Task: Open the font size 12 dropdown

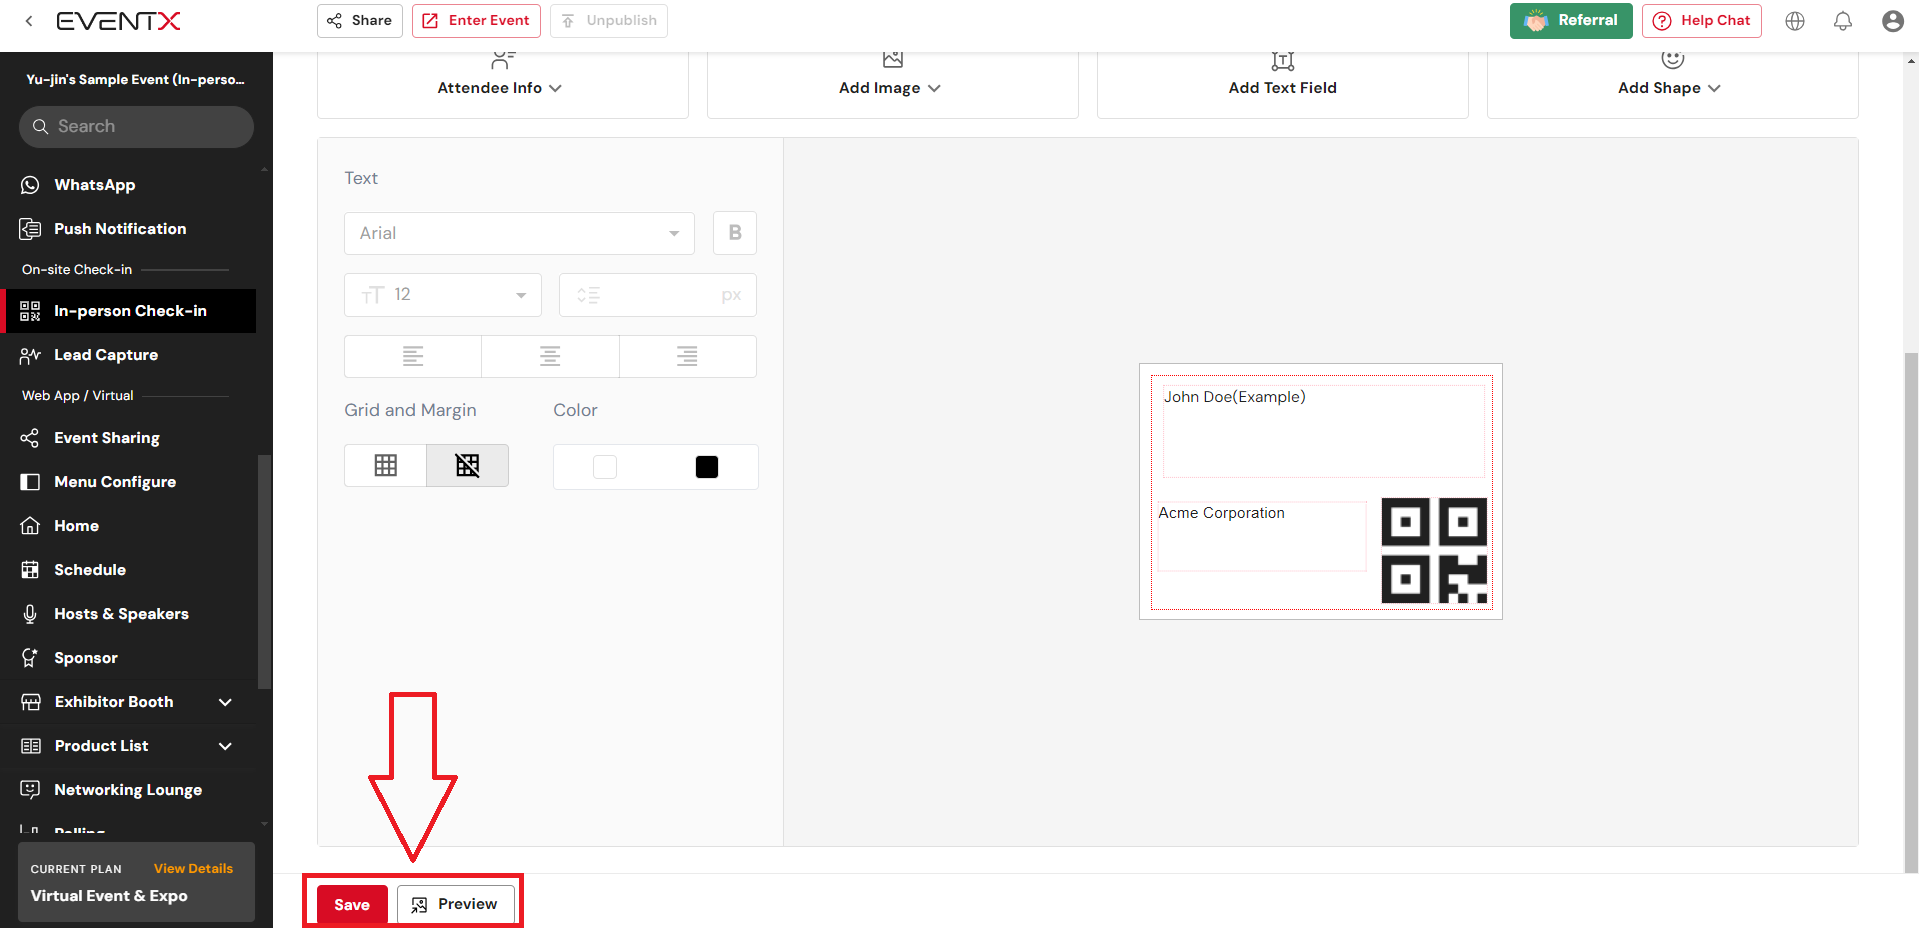Action: click(x=443, y=295)
